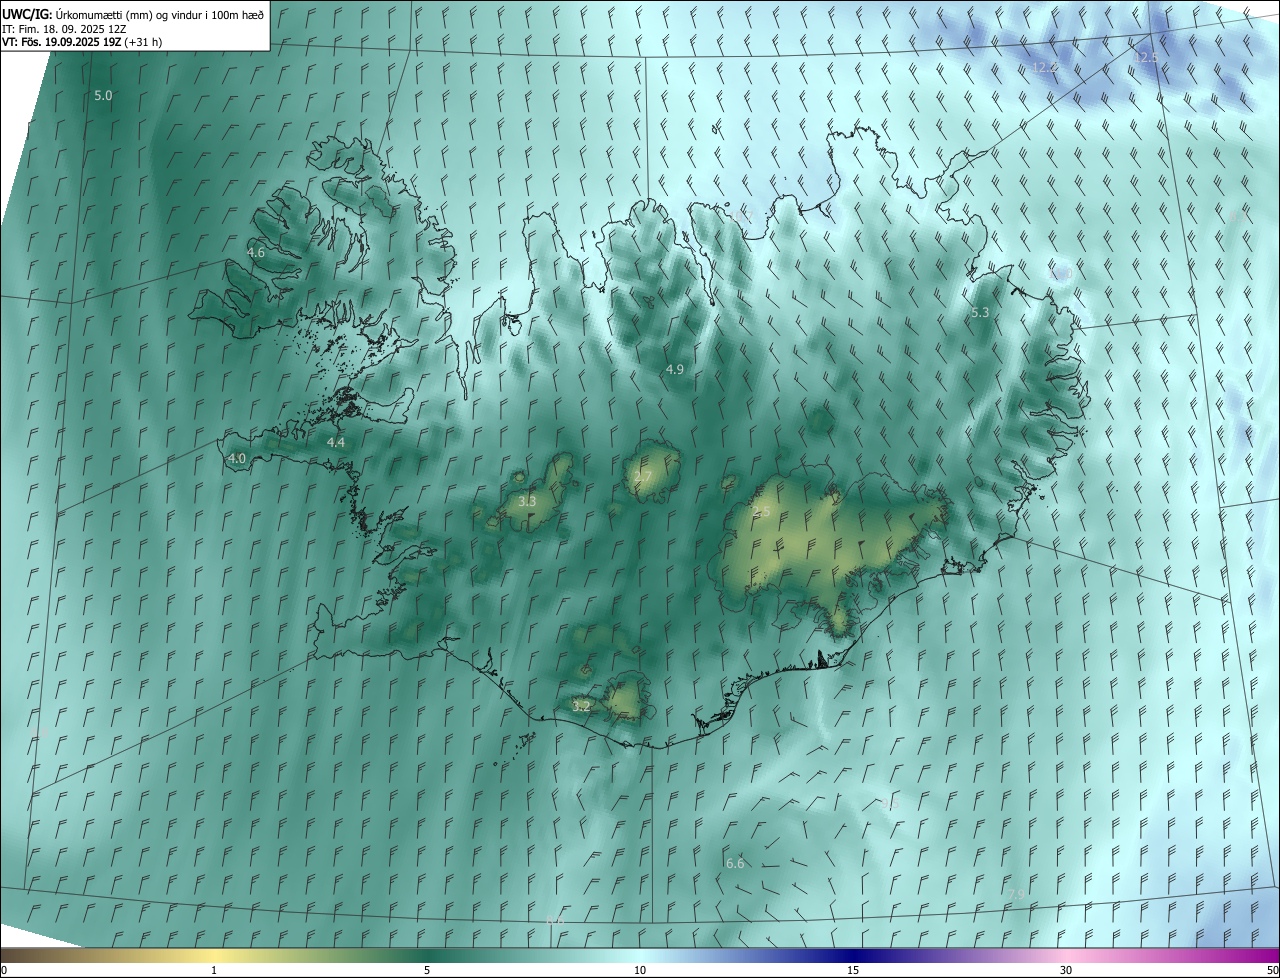Click the 4.6 value over the Westfjords
The width and height of the screenshot is (1280, 978).
tap(256, 253)
